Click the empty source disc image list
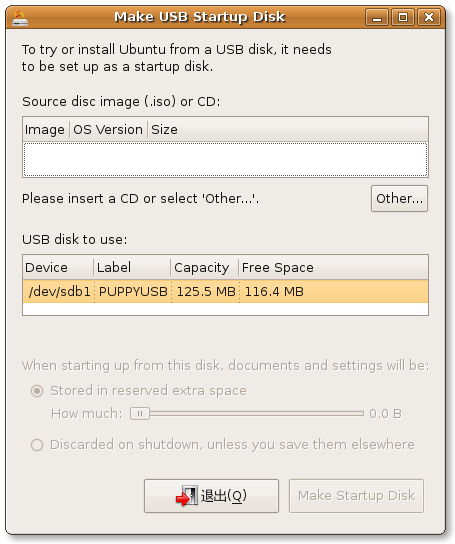 tap(225, 159)
